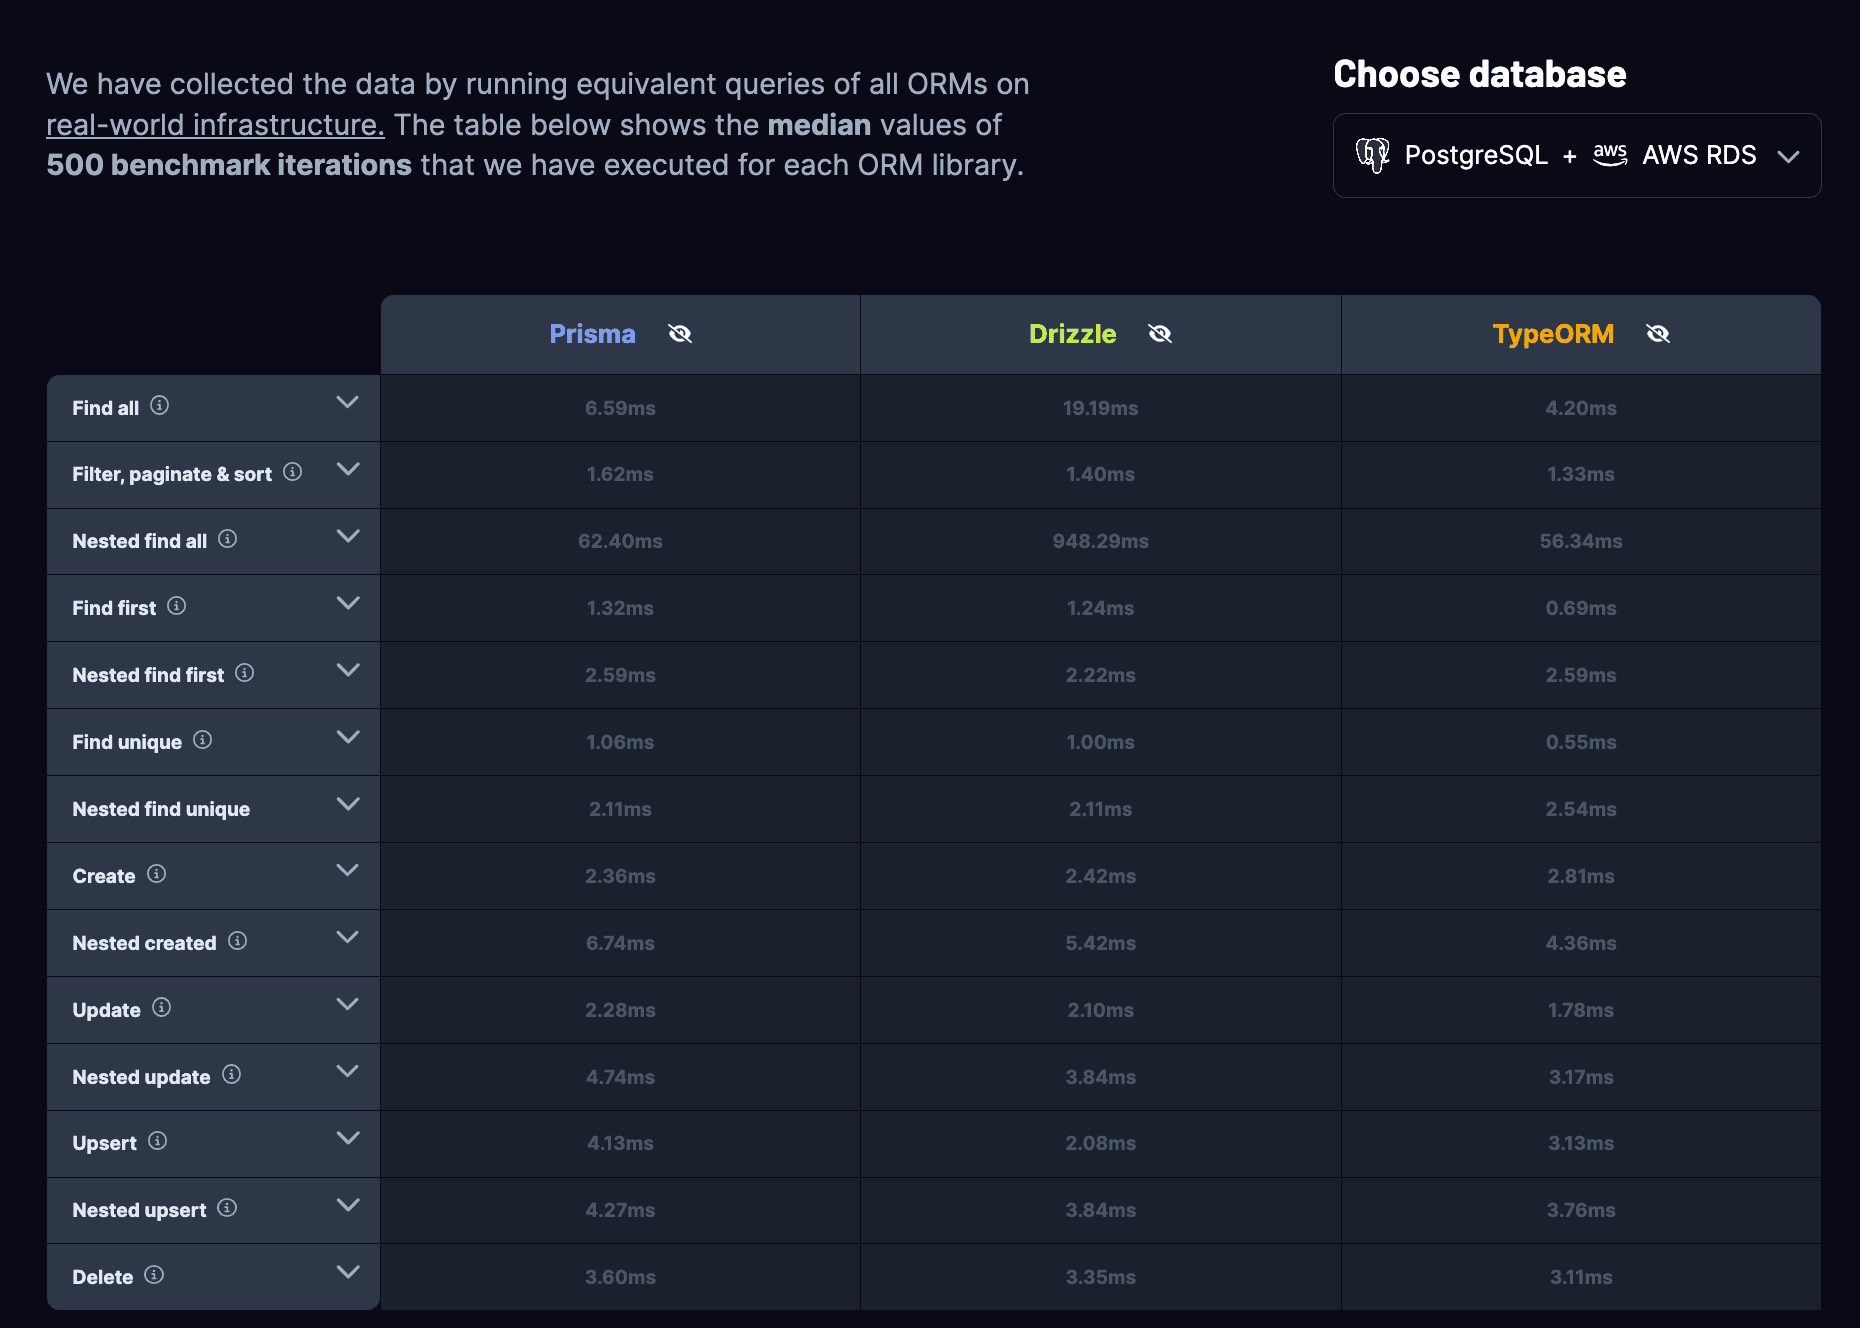This screenshot has width=1860, height=1328.
Task: Click the Find first info icon
Action: (177, 606)
